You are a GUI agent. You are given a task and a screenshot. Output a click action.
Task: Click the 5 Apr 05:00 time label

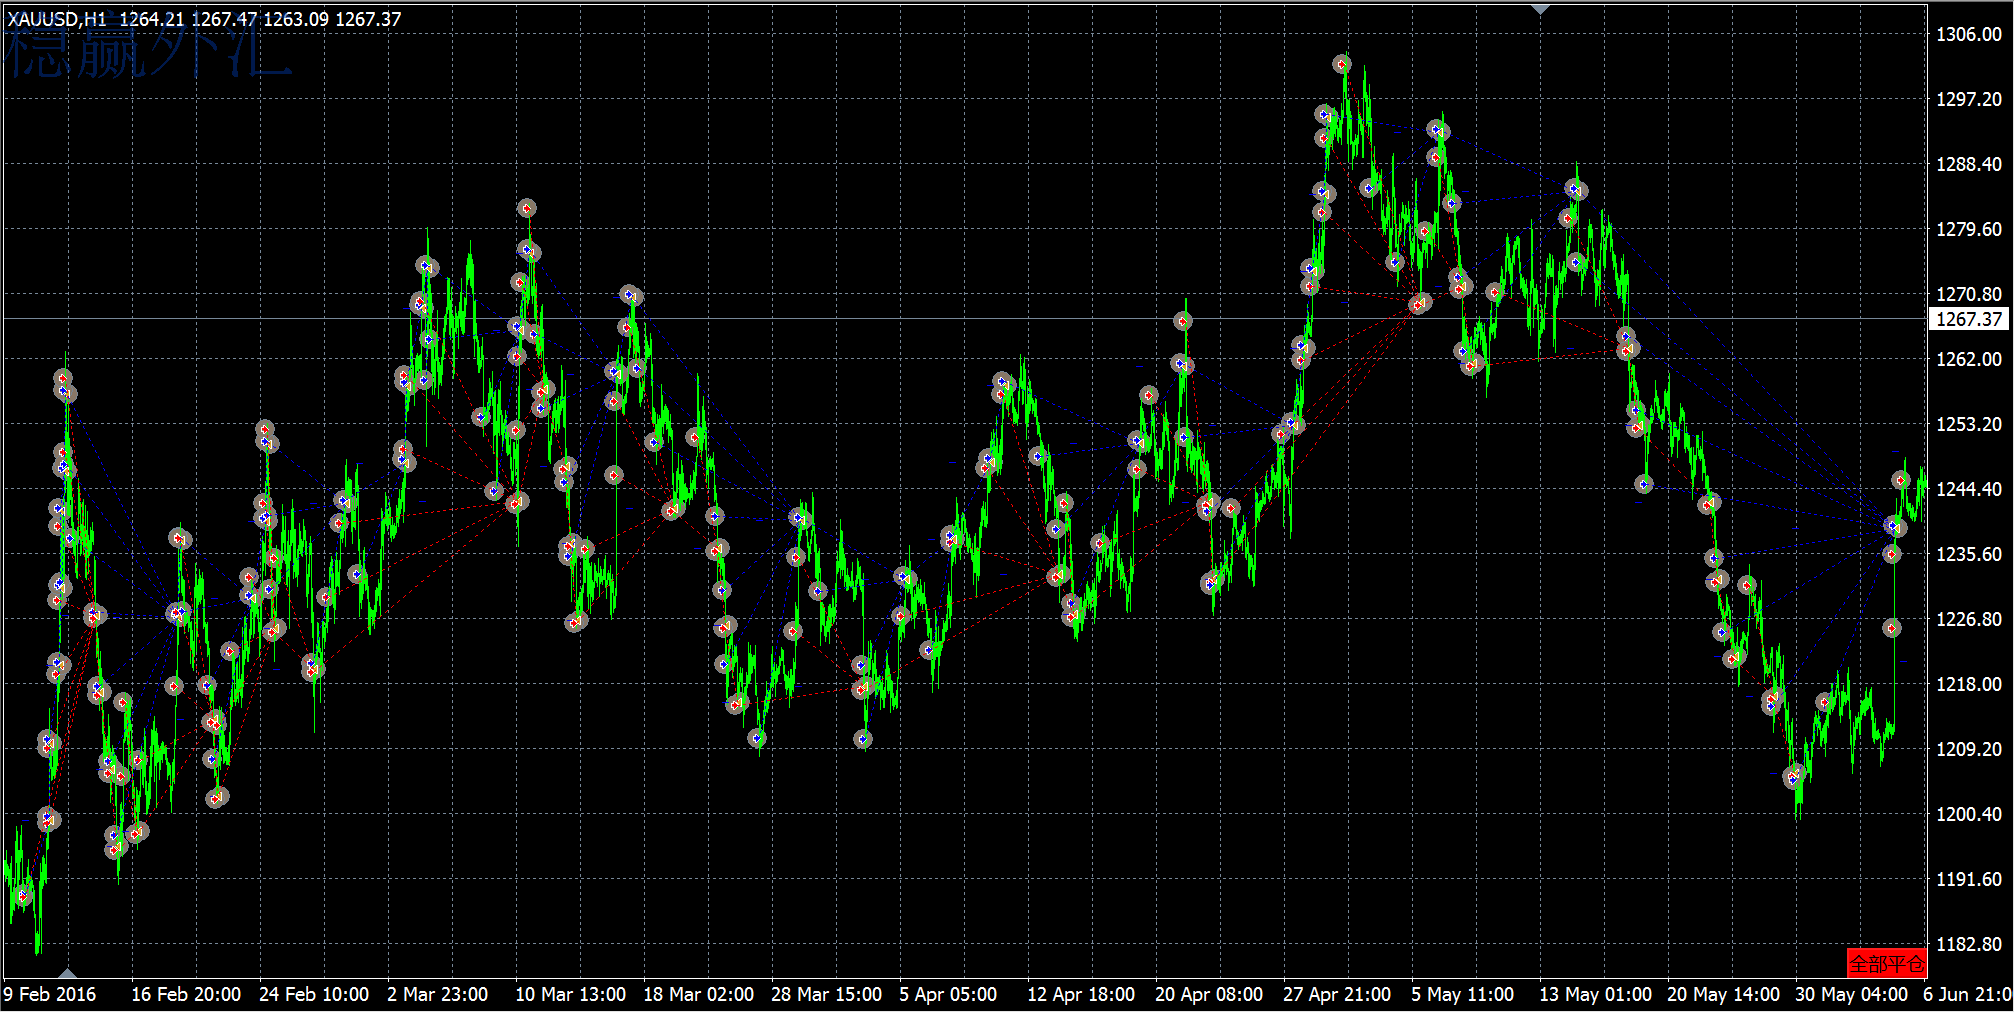coord(948,994)
